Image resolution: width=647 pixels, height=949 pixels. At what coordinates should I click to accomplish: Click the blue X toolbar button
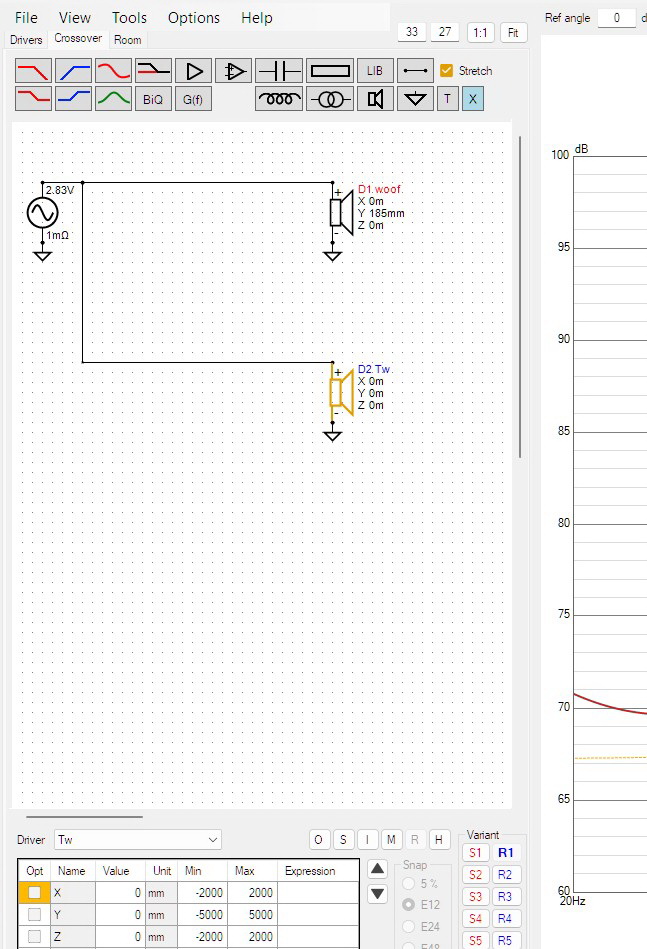[x=473, y=99]
